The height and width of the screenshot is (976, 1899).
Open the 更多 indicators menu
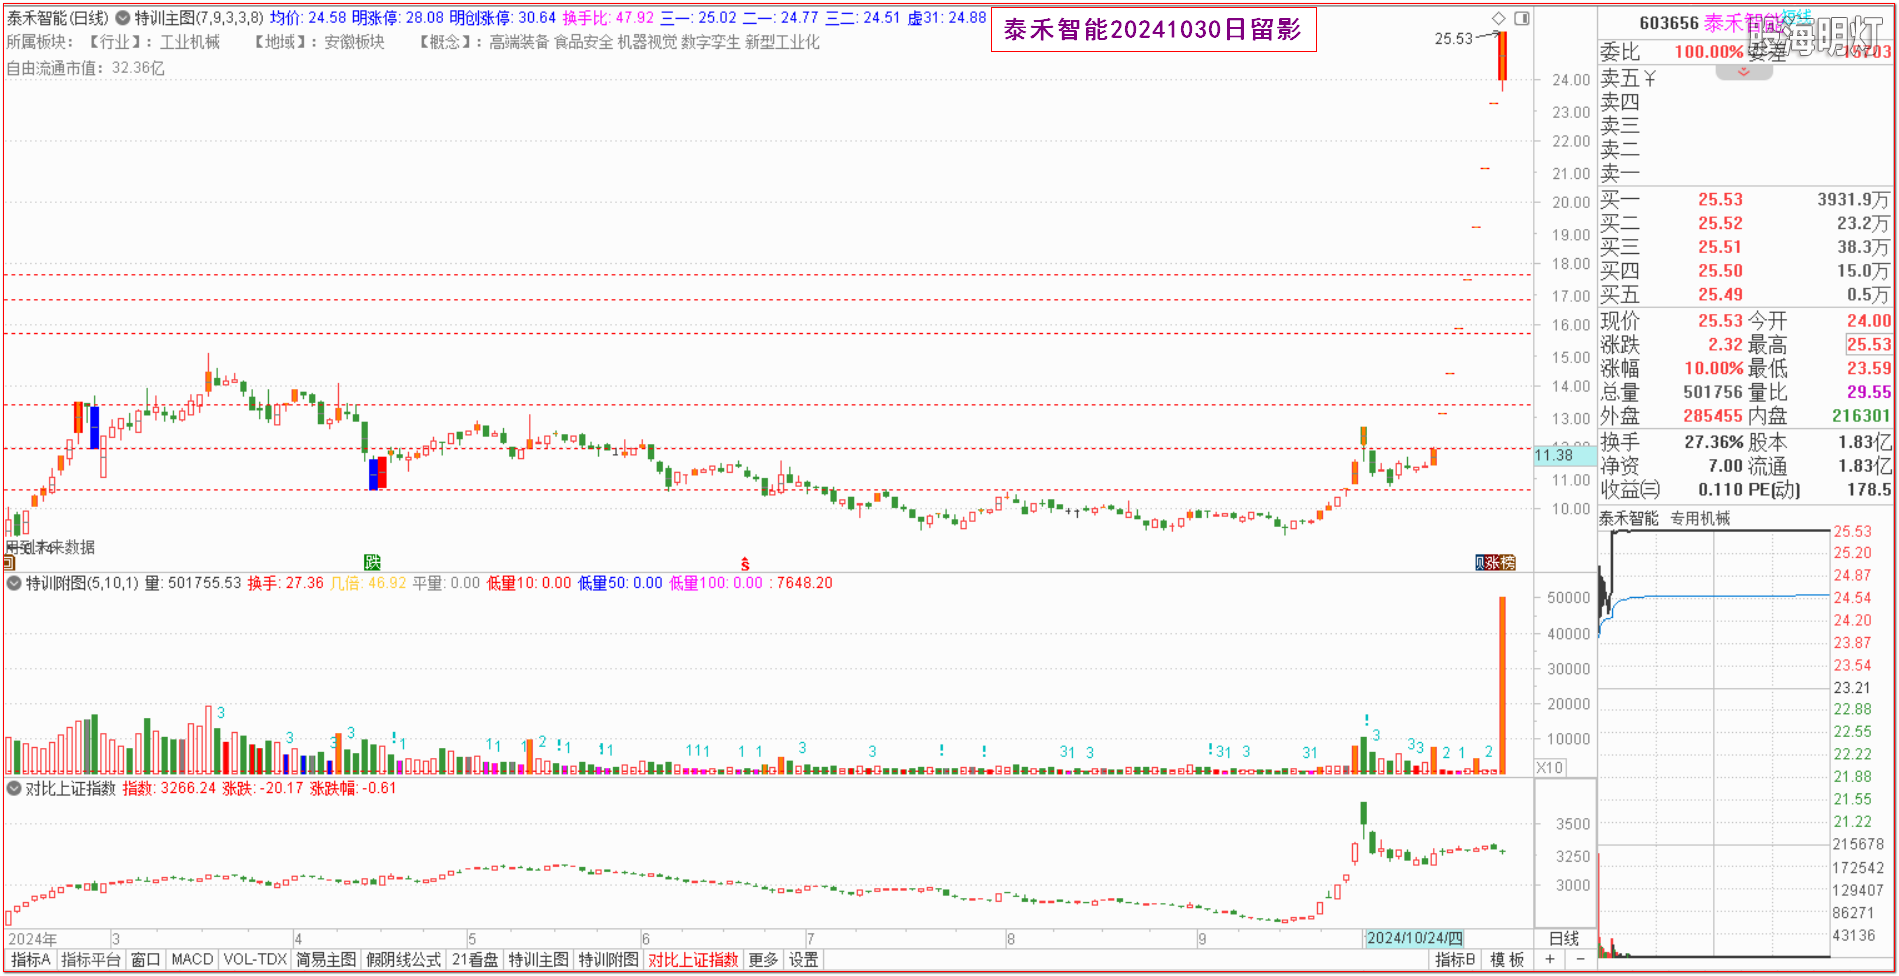click(763, 960)
